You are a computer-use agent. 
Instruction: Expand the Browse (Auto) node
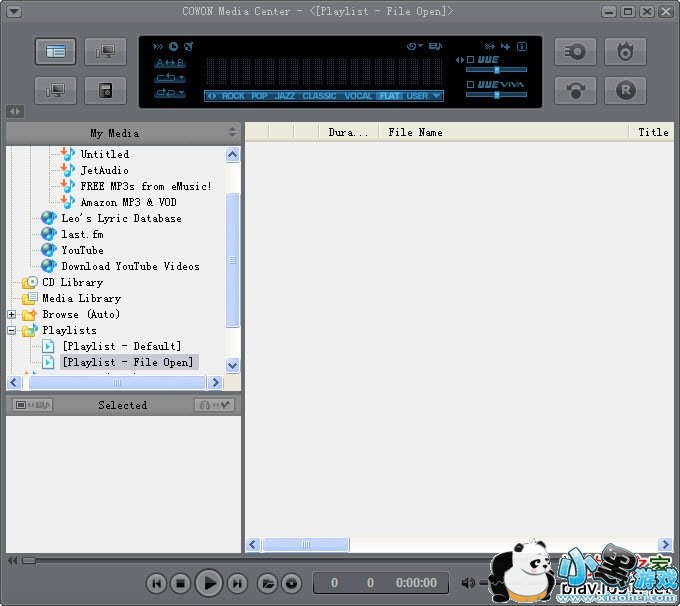click(x=12, y=314)
